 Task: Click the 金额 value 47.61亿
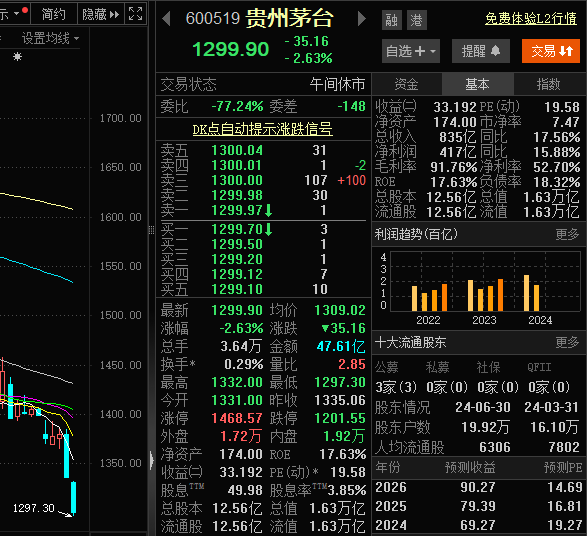pyautogui.click(x=341, y=346)
